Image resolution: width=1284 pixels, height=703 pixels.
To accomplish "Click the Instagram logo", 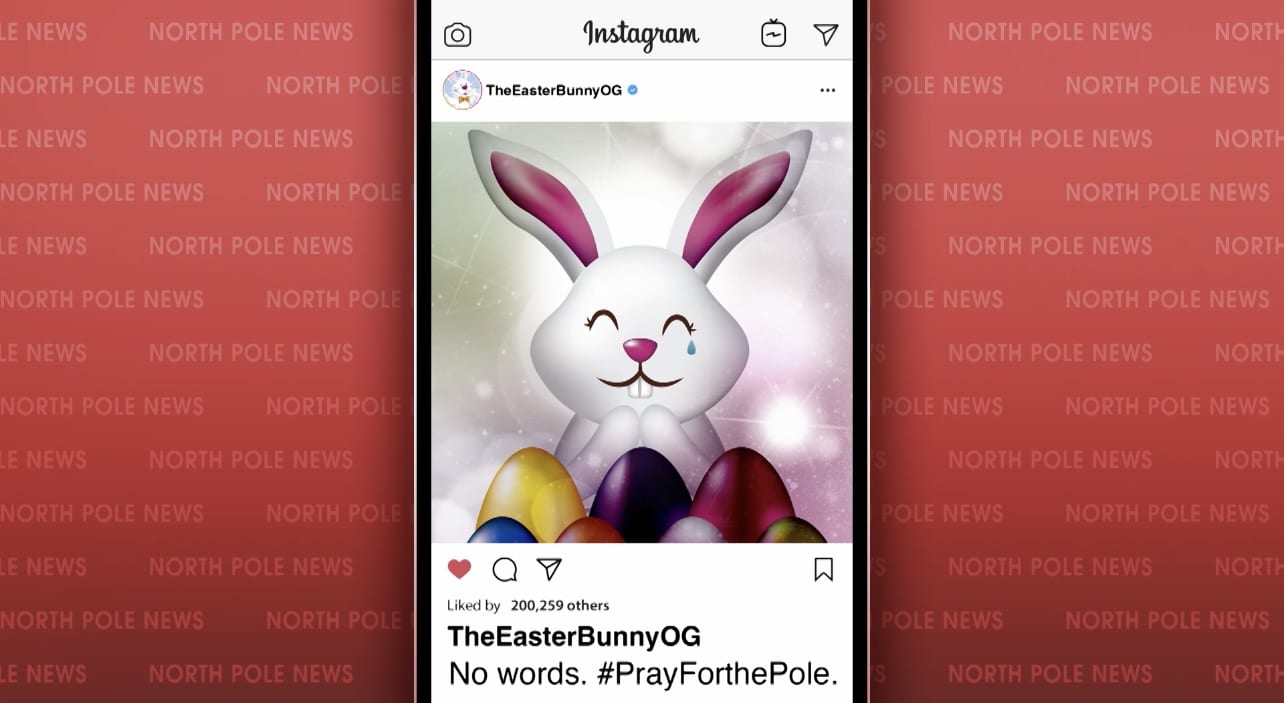I will pyautogui.click(x=641, y=35).
